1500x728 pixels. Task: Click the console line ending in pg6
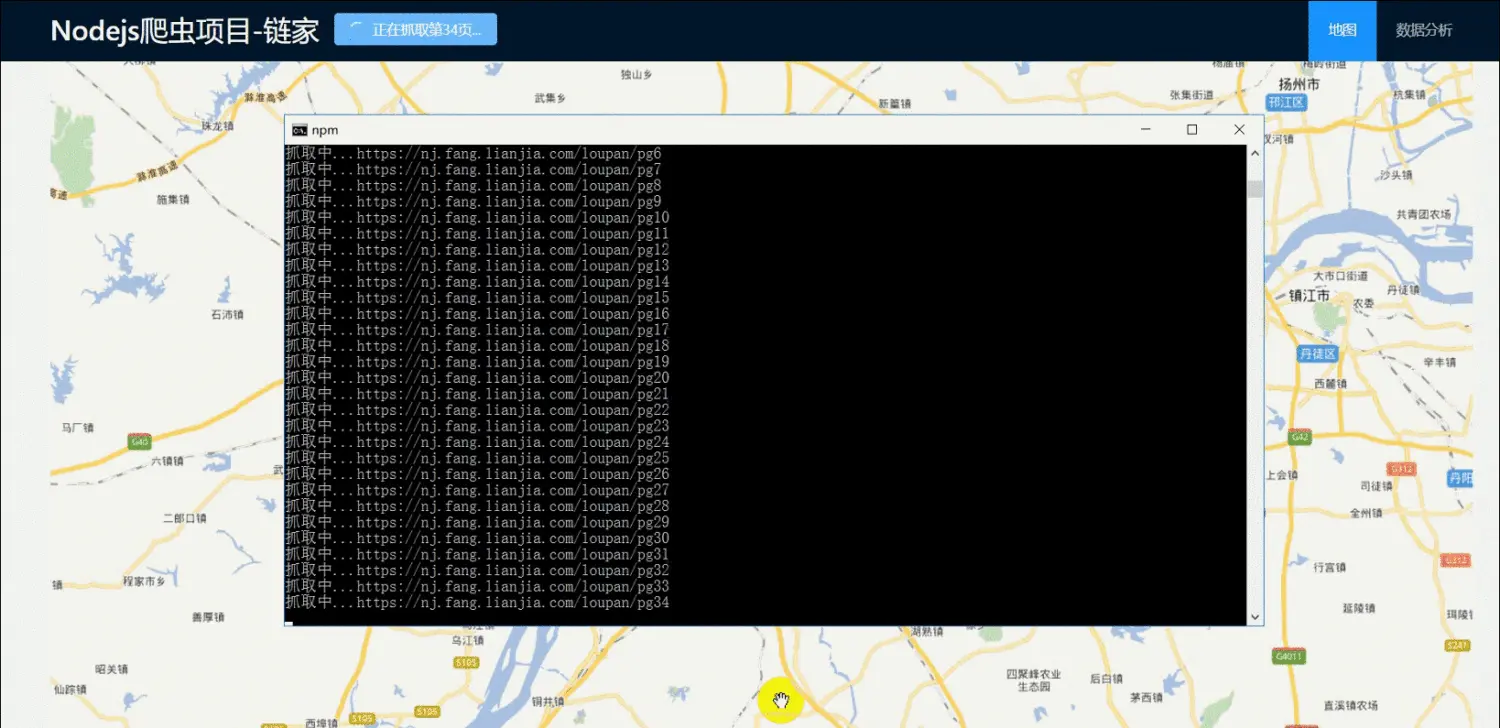(473, 154)
